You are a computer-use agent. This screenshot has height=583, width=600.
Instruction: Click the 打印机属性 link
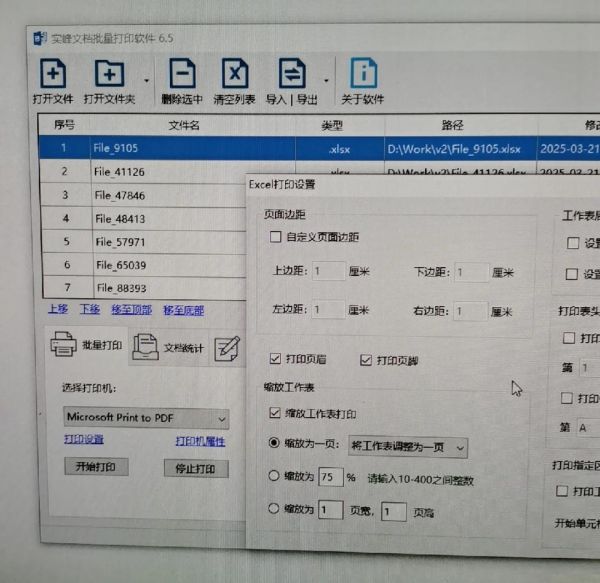click(200, 441)
